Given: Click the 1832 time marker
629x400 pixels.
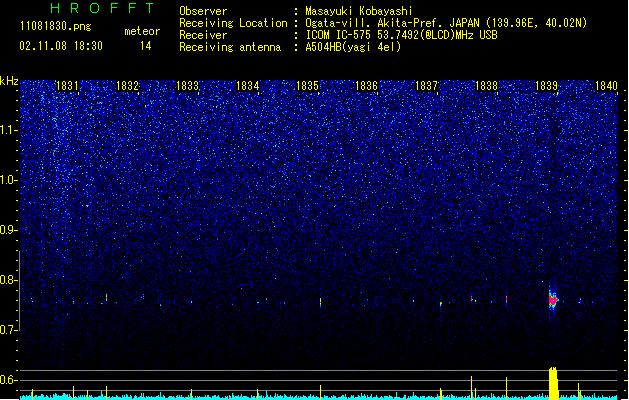Looking at the screenshot, I should coord(127,85).
